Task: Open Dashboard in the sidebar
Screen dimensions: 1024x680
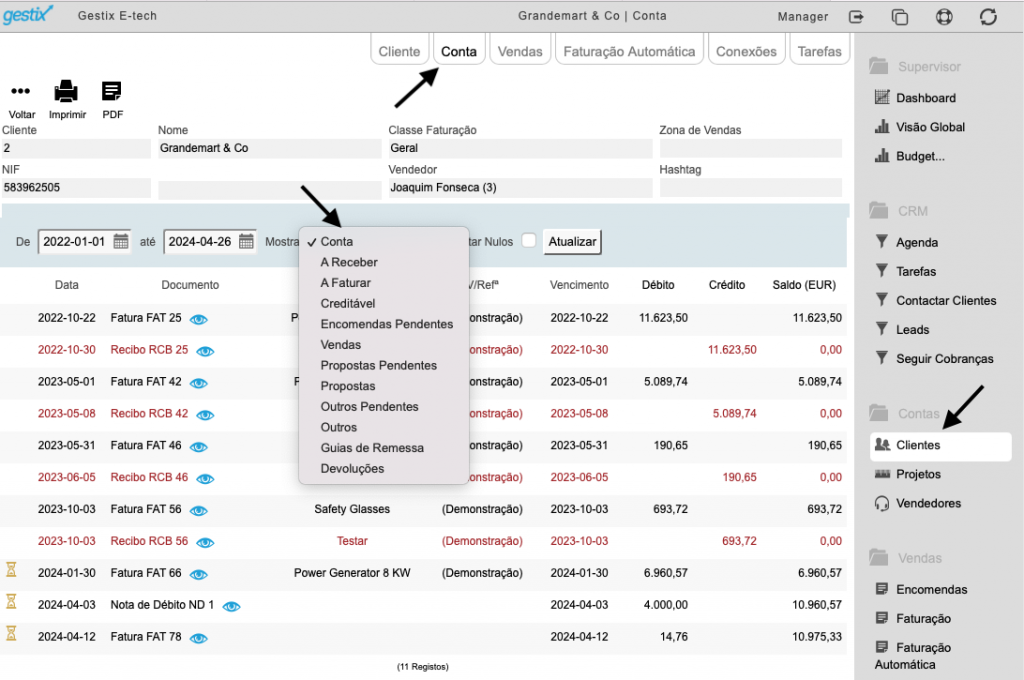Action: tap(925, 98)
